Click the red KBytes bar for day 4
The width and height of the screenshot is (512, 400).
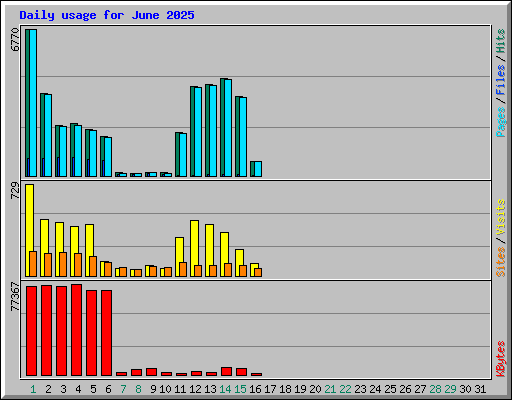[76, 330]
